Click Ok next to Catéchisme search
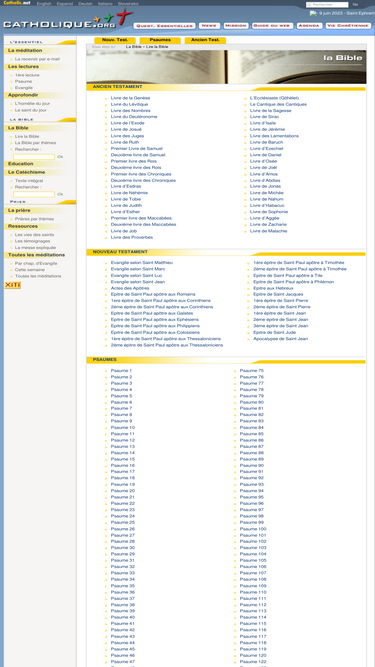Viewport: 375px width, 667px height. (60, 194)
